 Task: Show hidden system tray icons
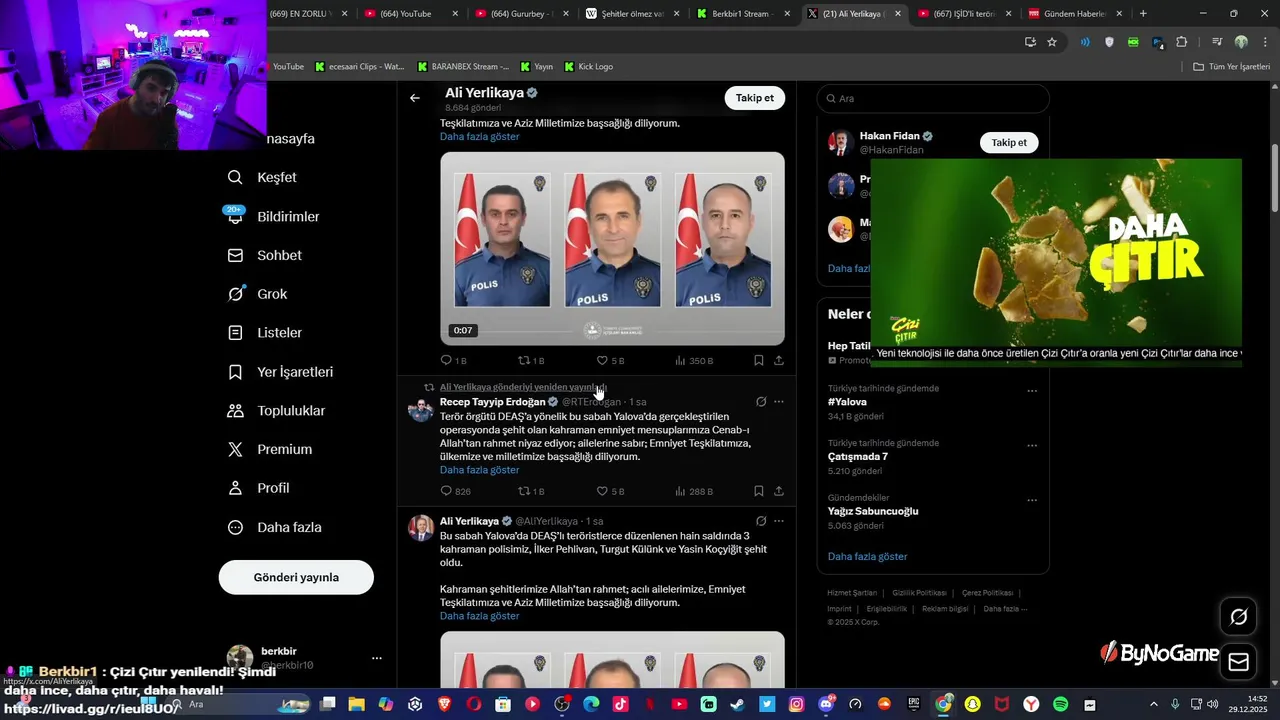click(x=1153, y=704)
